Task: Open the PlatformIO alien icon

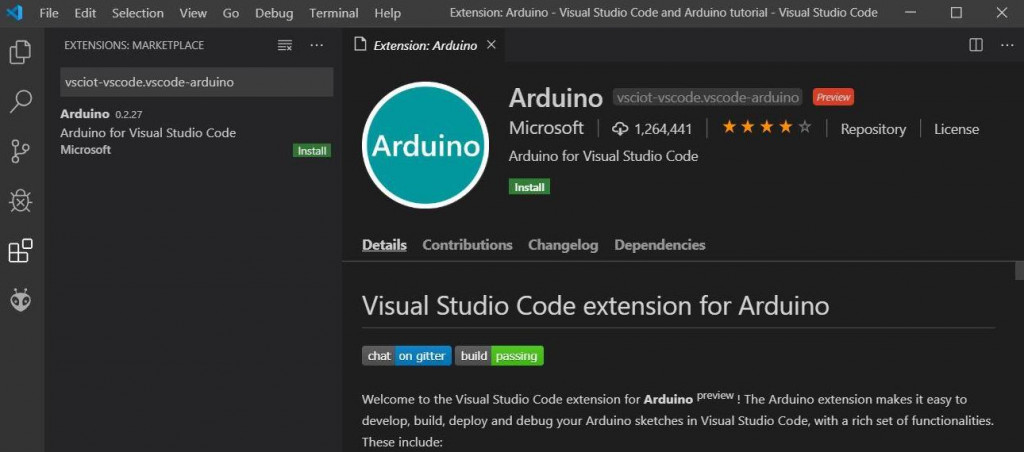Action: pos(20,300)
